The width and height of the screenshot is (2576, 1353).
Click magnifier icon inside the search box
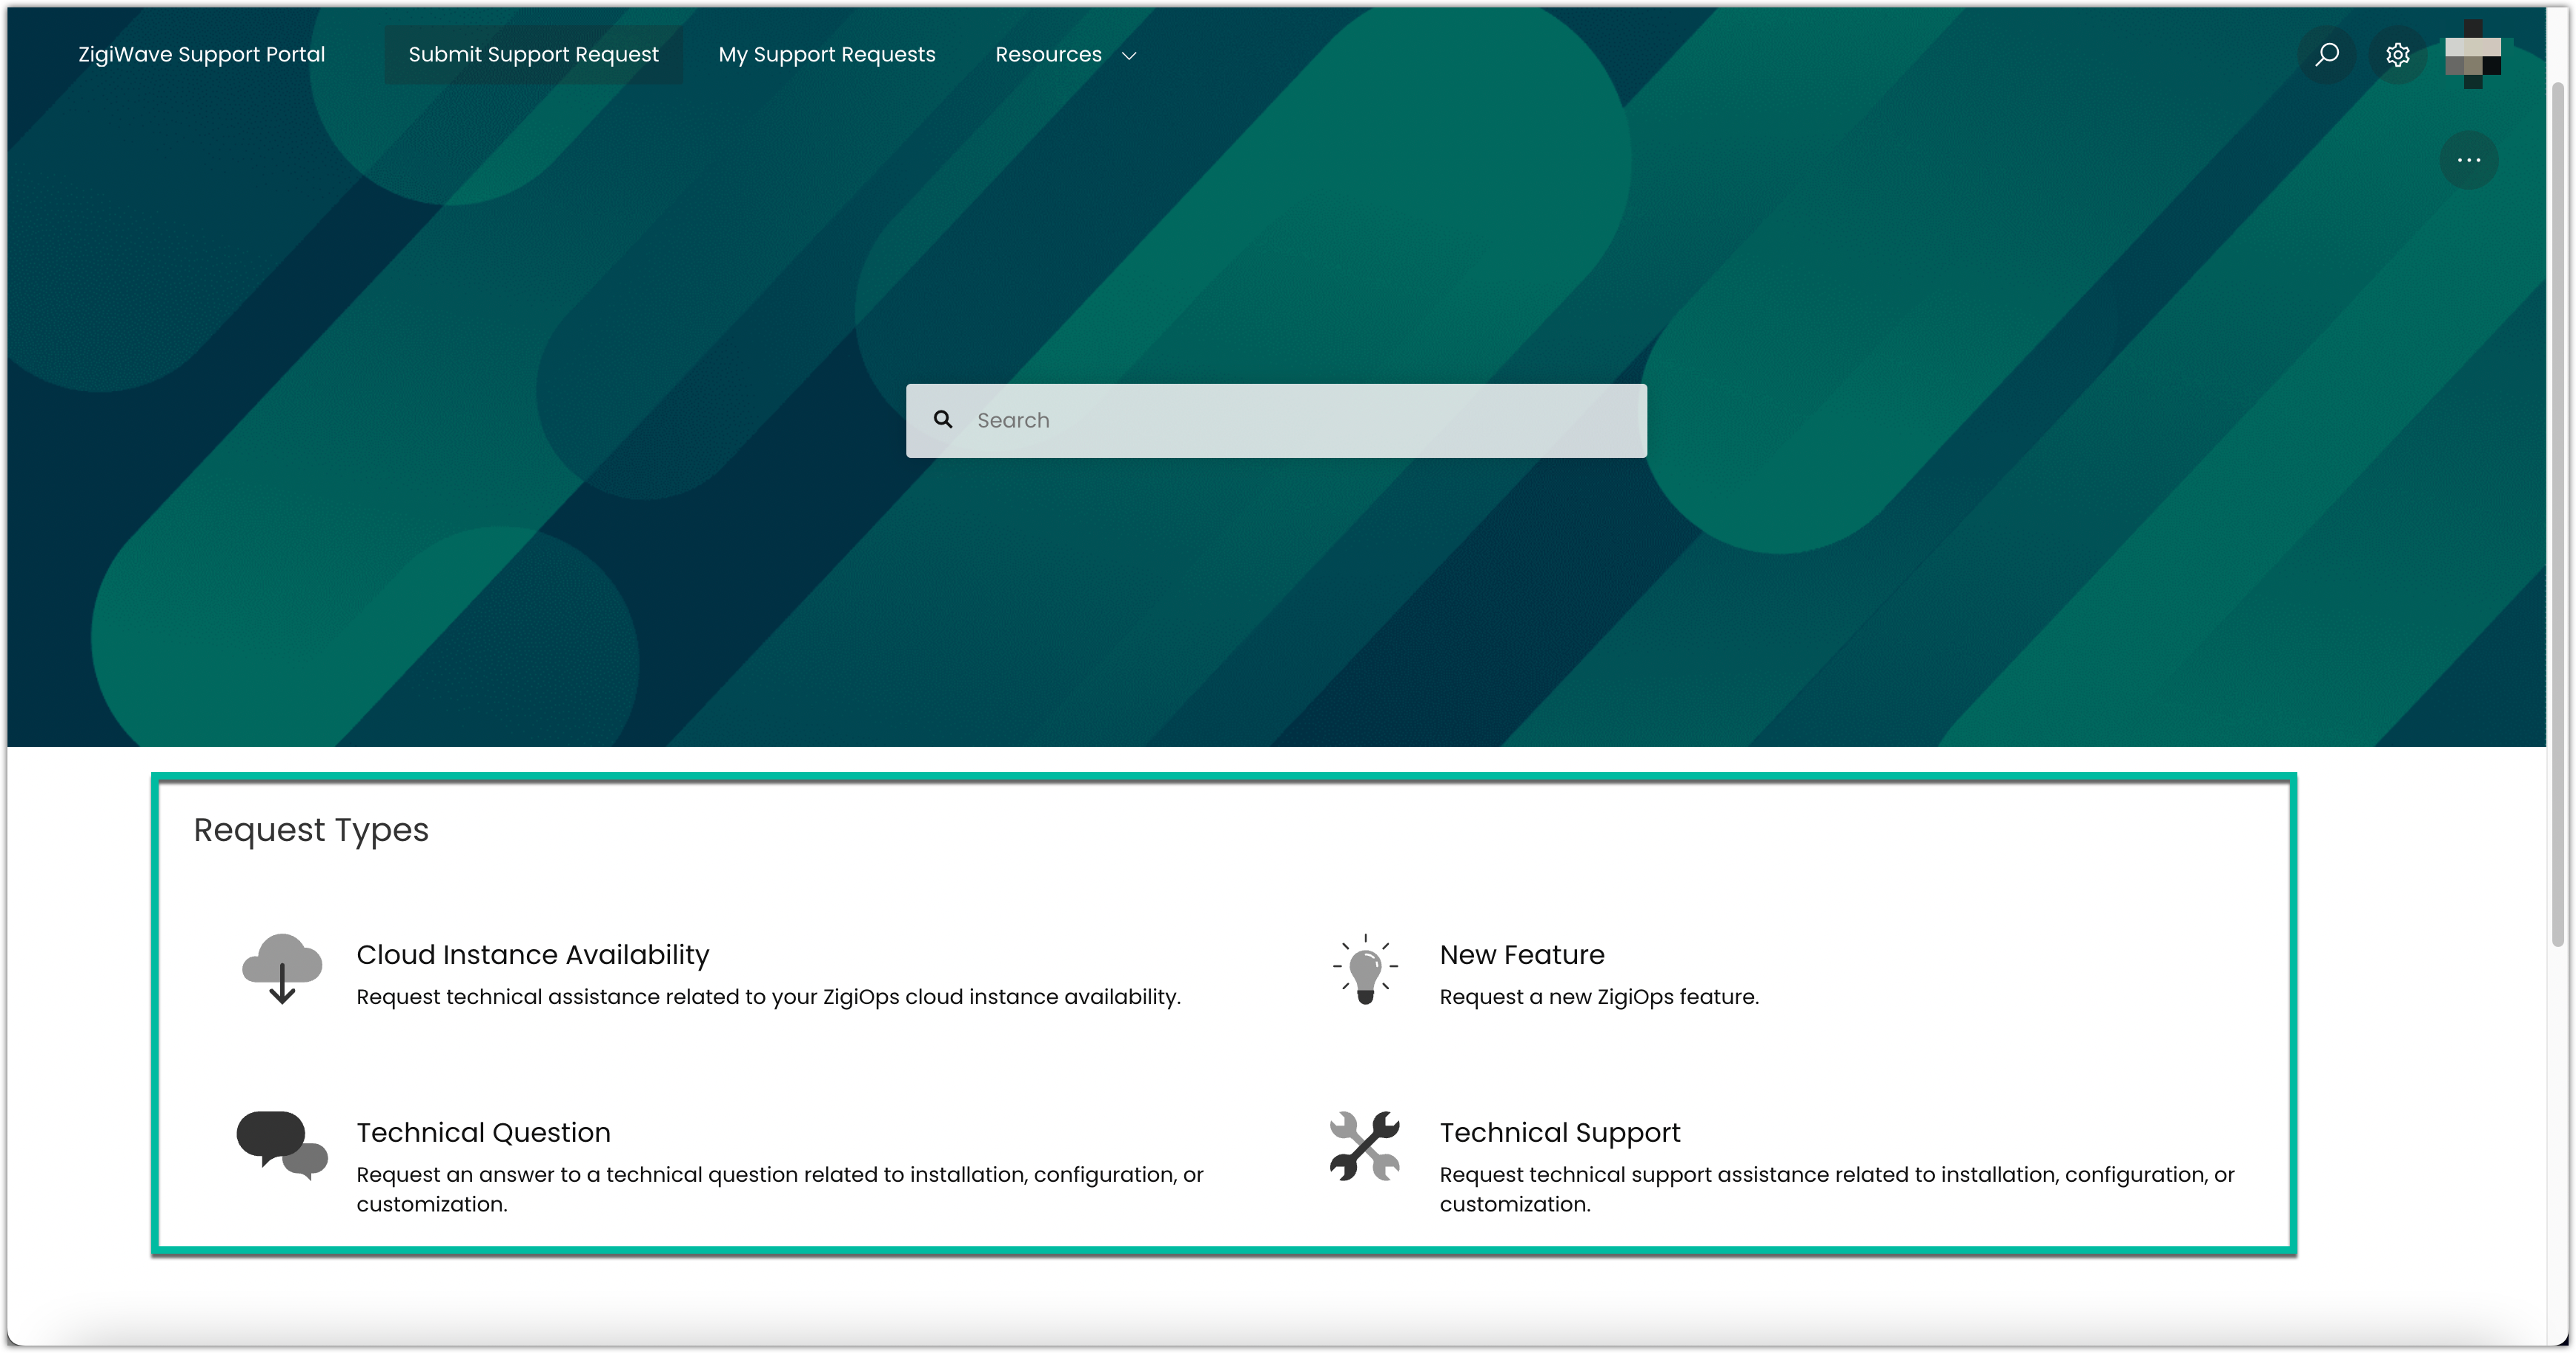[x=943, y=420]
